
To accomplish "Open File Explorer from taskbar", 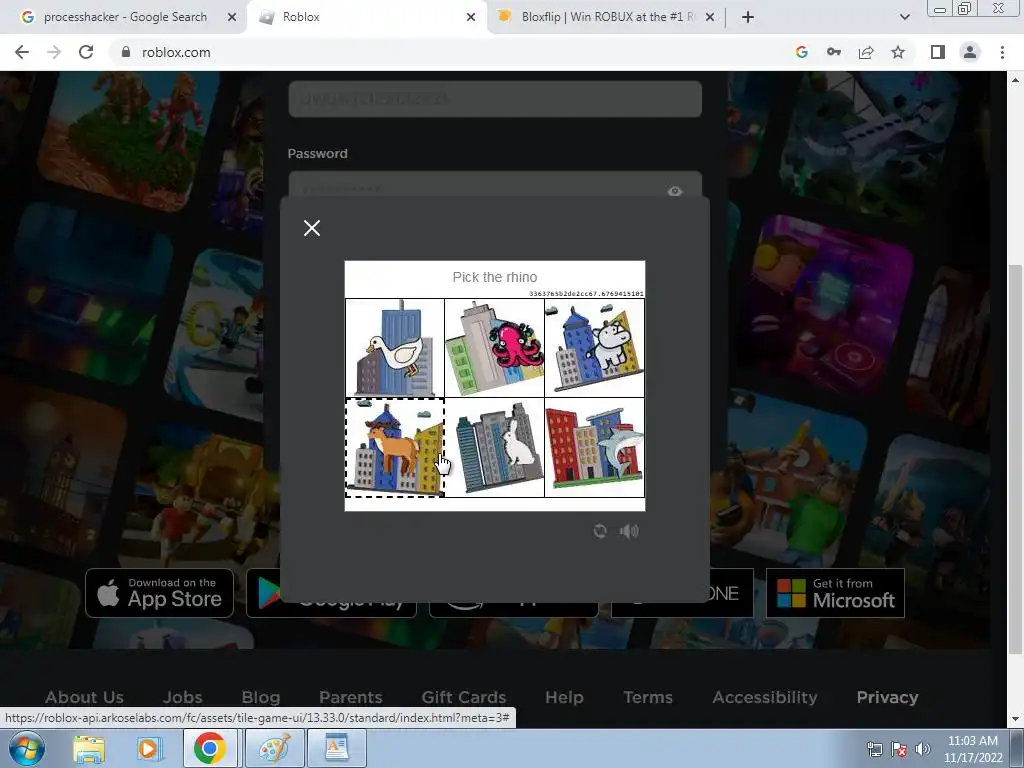I will click(89, 748).
